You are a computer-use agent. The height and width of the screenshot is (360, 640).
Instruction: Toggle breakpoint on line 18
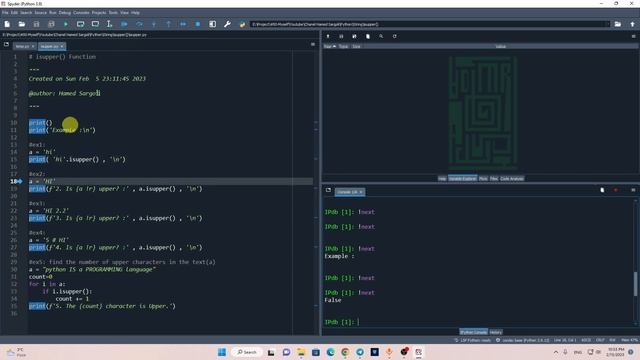pos(20,181)
